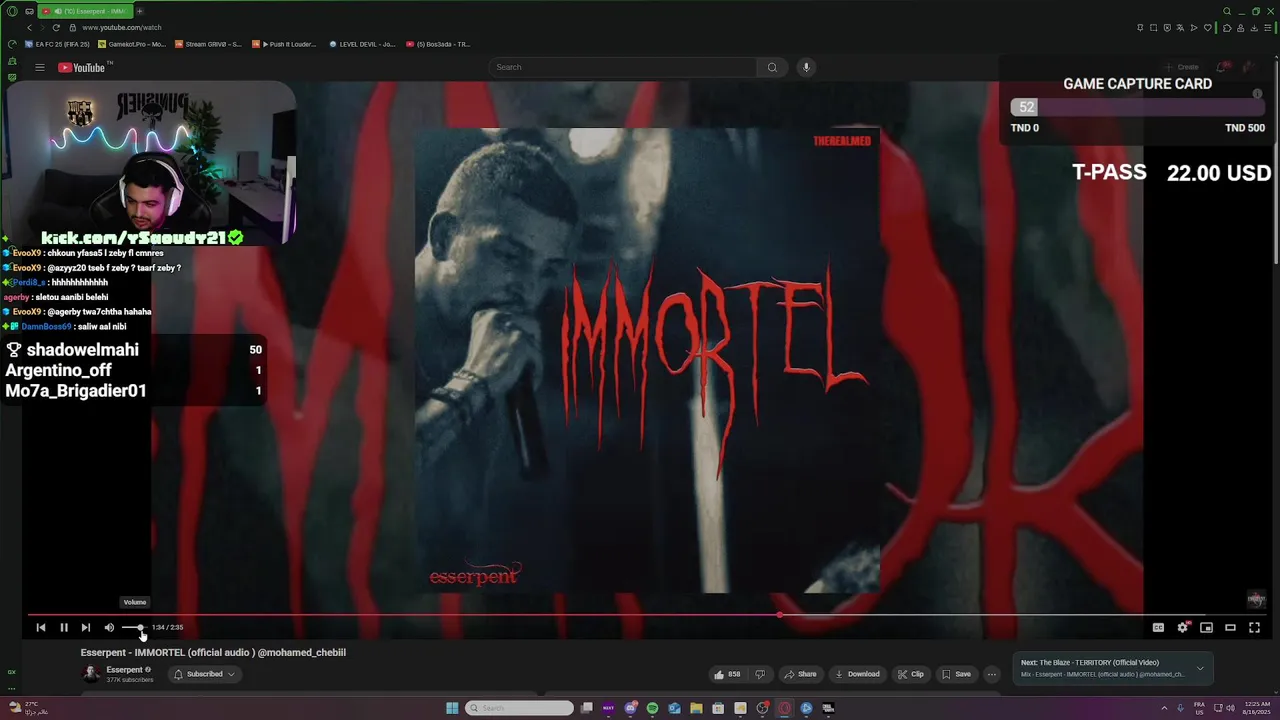Save the video to a playlist

[x=956, y=674]
